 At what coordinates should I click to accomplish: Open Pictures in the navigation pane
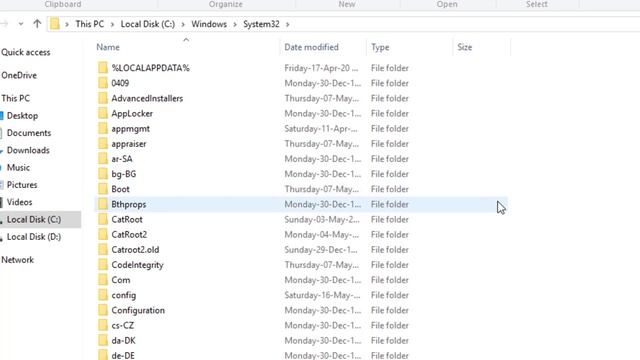click(22, 184)
